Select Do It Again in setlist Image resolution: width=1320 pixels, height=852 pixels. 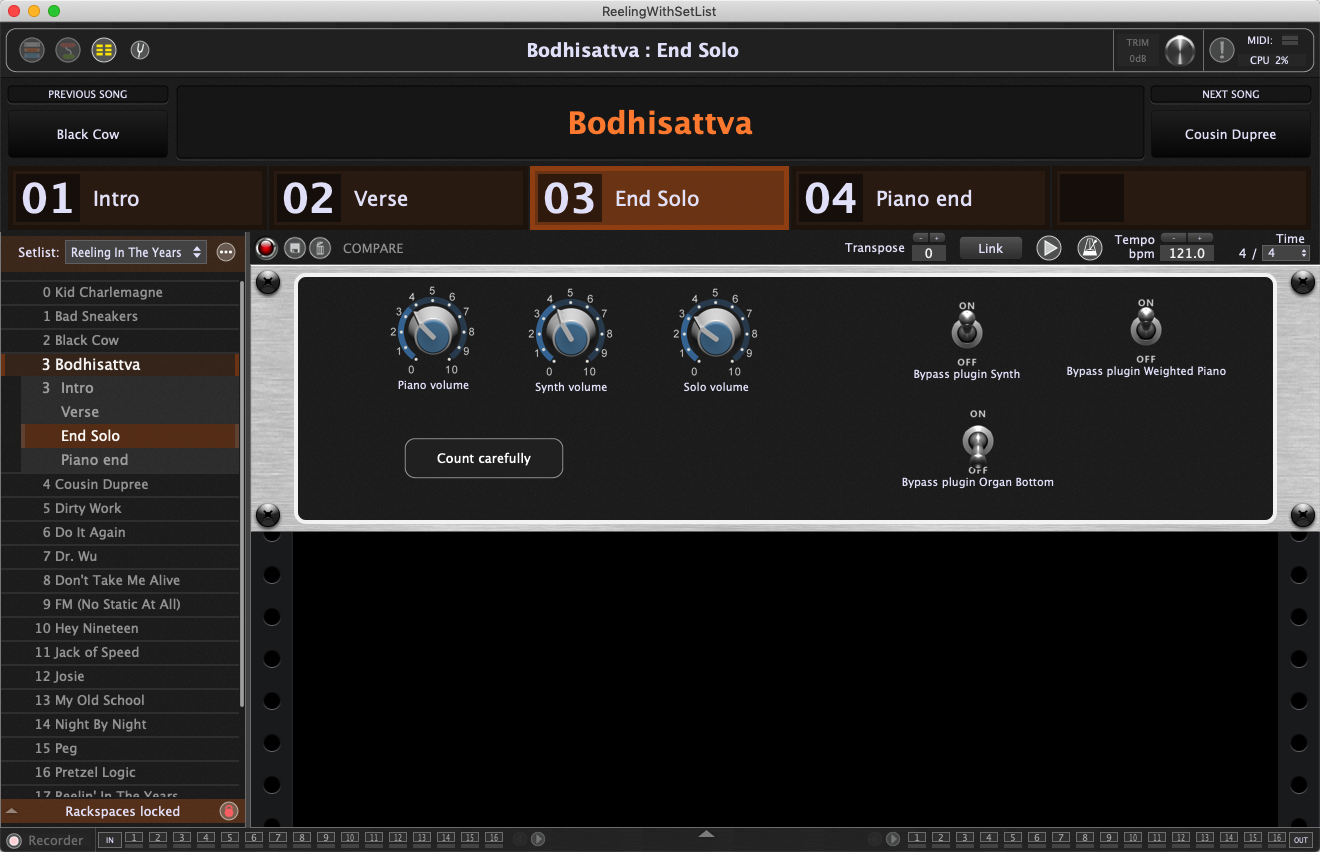[120, 532]
